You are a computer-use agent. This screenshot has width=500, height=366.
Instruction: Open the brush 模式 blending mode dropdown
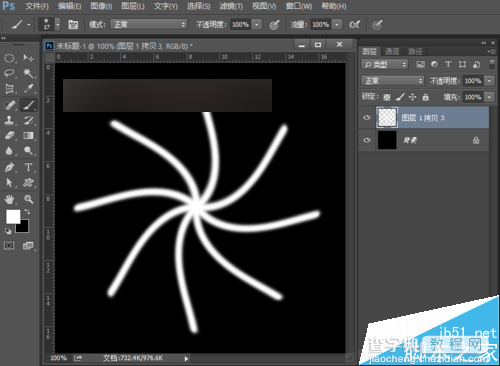[148, 24]
